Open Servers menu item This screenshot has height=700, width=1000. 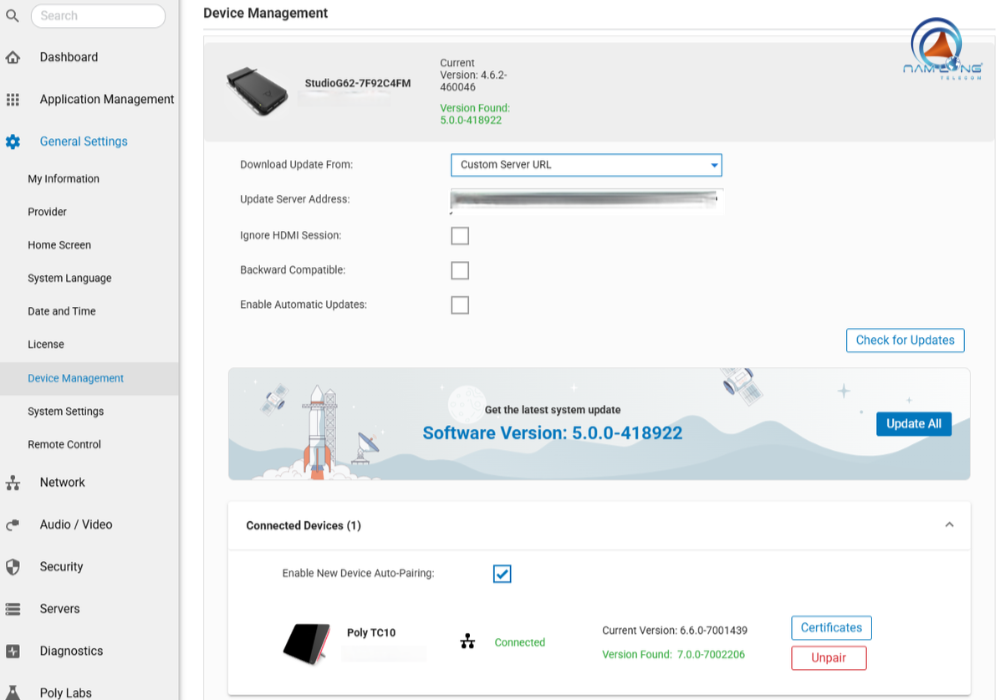pos(59,609)
